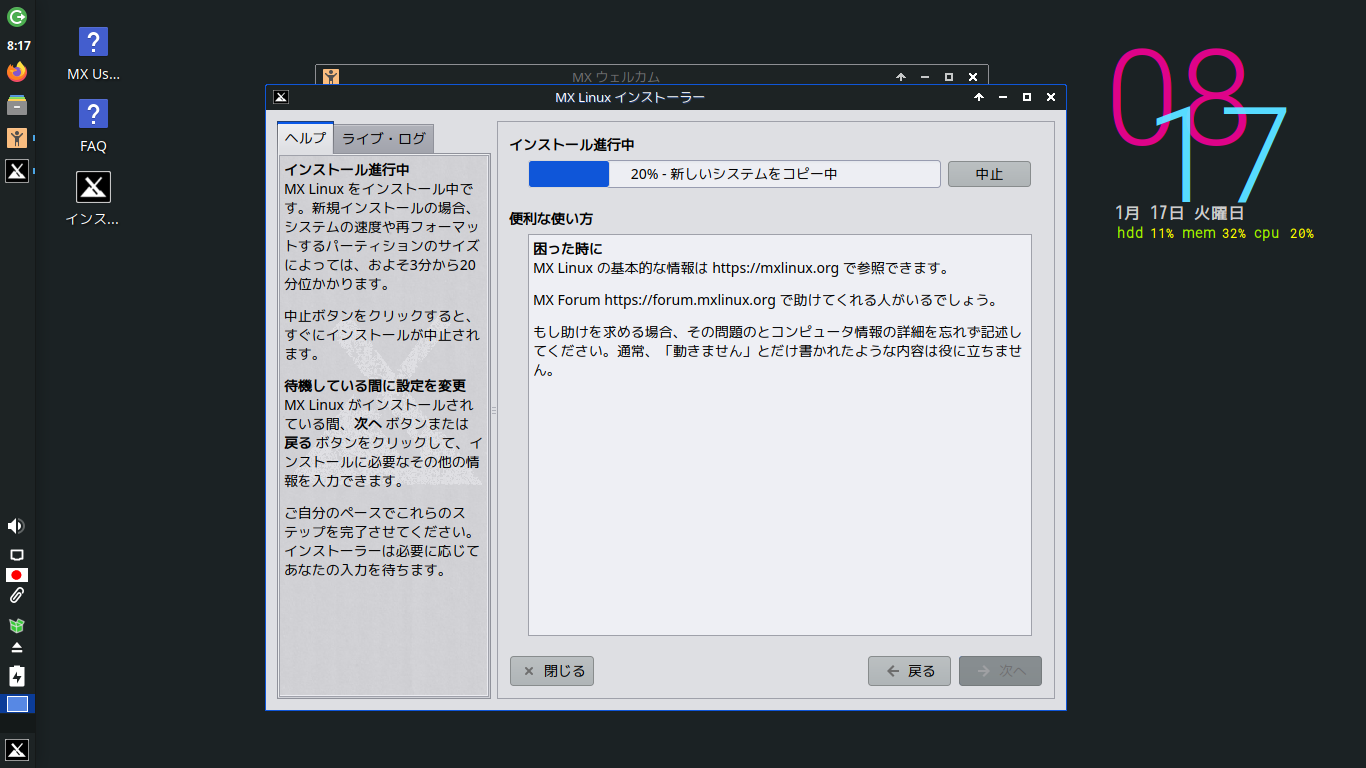Click the eject removable media tray icon
The image size is (1366, 768).
[16, 648]
